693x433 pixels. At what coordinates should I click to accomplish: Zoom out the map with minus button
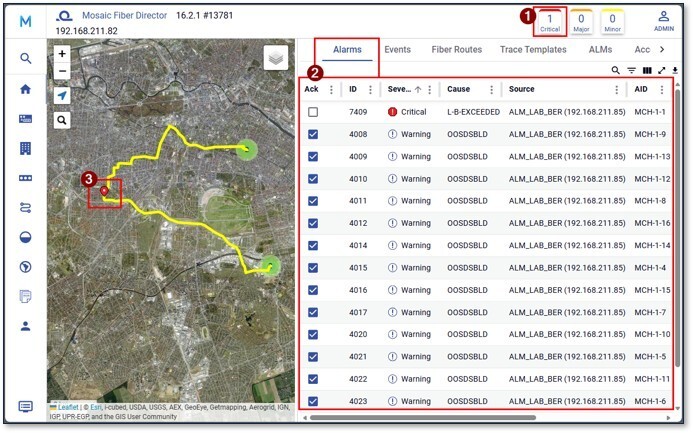coord(62,71)
